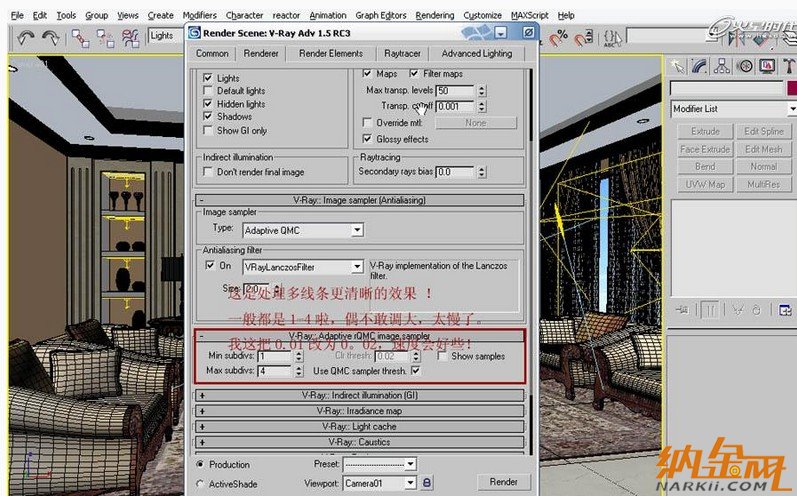Open the Hierarchy command panel tab
This screenshot has width=797, height=496.
point(723,67)
